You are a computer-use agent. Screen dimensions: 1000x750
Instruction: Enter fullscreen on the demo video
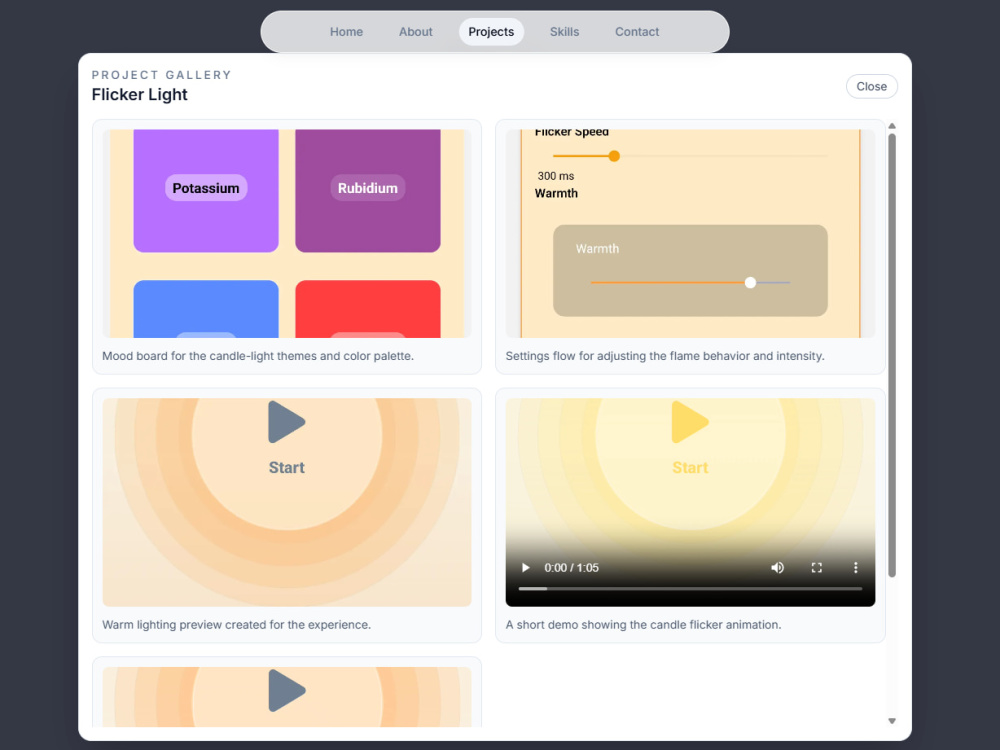pos(816,568)
